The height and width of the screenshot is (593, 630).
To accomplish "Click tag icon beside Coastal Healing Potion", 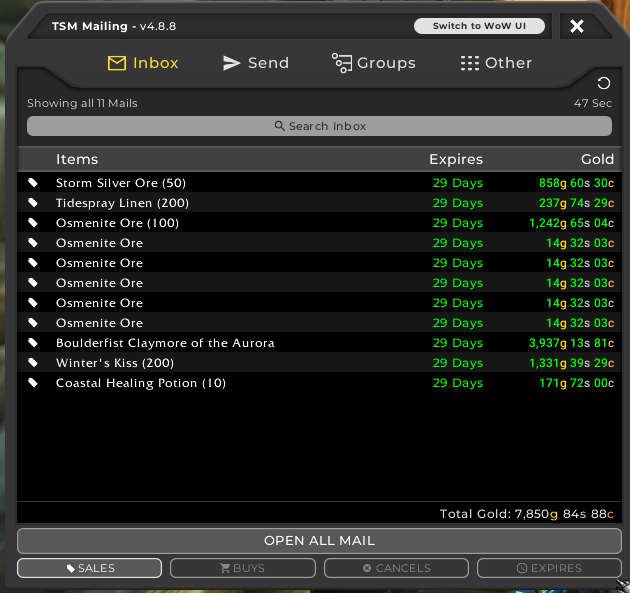I will point(33,383).
